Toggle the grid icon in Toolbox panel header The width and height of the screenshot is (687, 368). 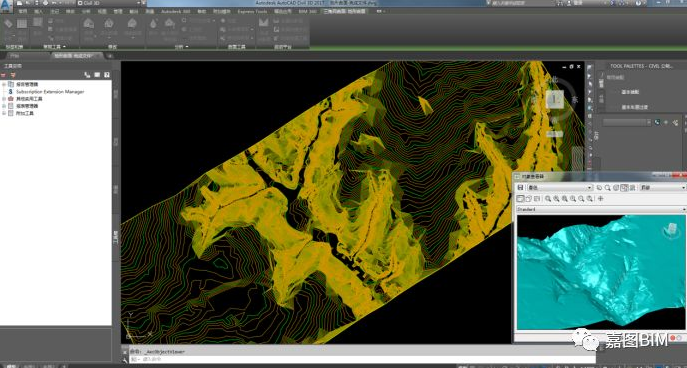click(x=97, y=75)
